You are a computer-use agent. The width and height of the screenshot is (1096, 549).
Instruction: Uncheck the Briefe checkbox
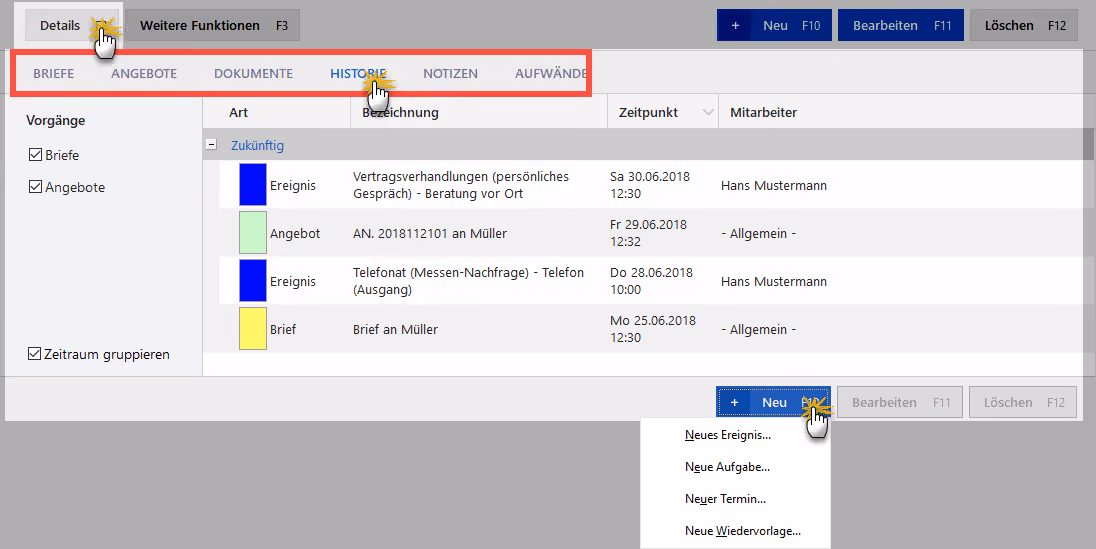pos(35,155)
